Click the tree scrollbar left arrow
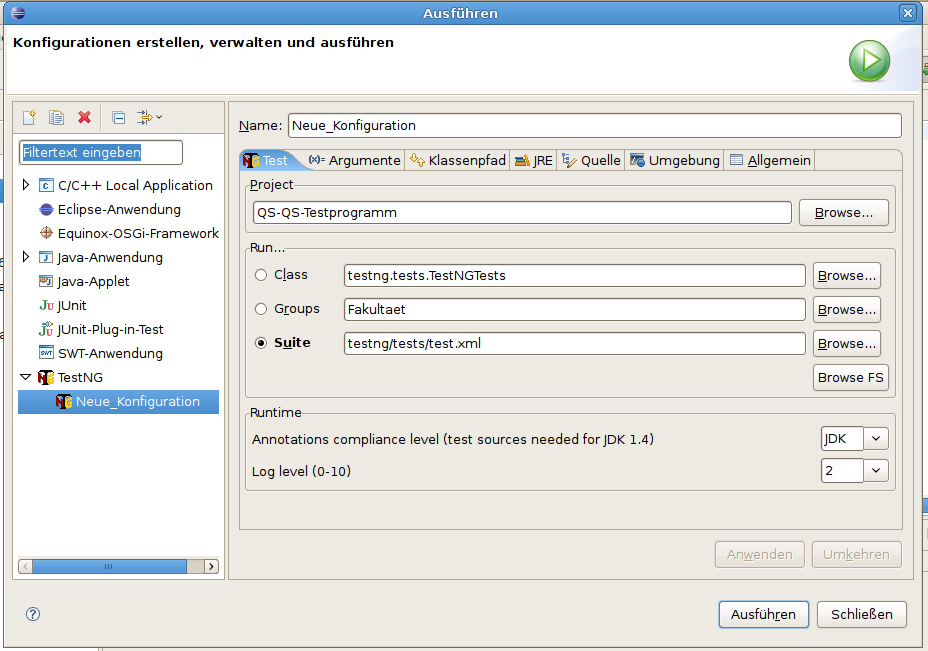 pos(25,566)
